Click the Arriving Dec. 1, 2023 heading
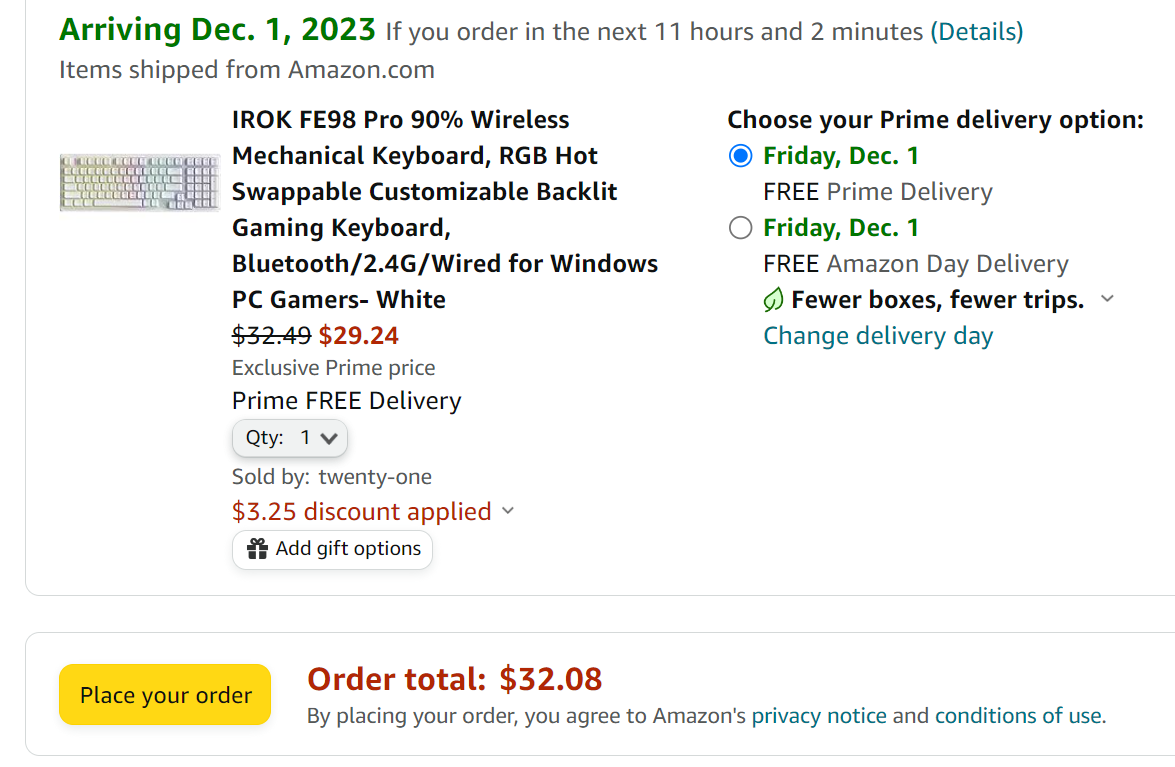The height and width of the screenshot is (767, 1175). coord(218,30)
